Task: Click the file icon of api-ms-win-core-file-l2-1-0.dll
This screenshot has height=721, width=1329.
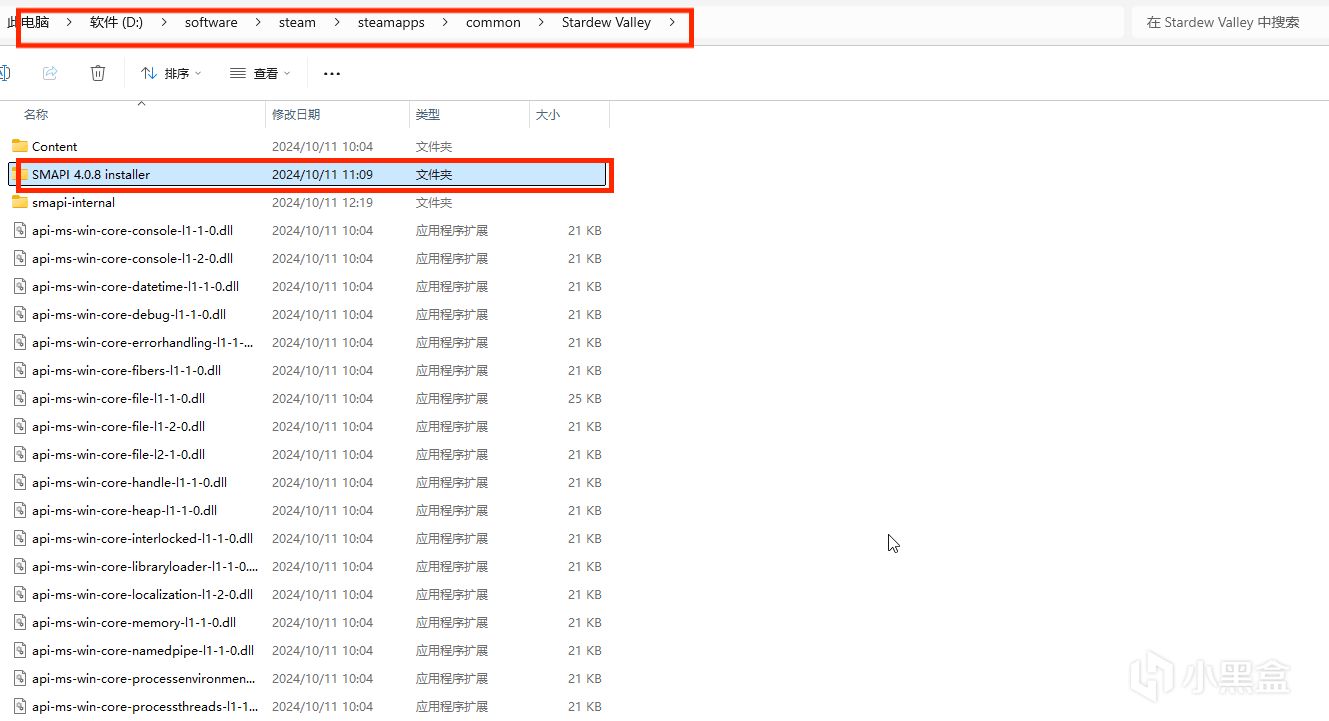Action: 20,454
